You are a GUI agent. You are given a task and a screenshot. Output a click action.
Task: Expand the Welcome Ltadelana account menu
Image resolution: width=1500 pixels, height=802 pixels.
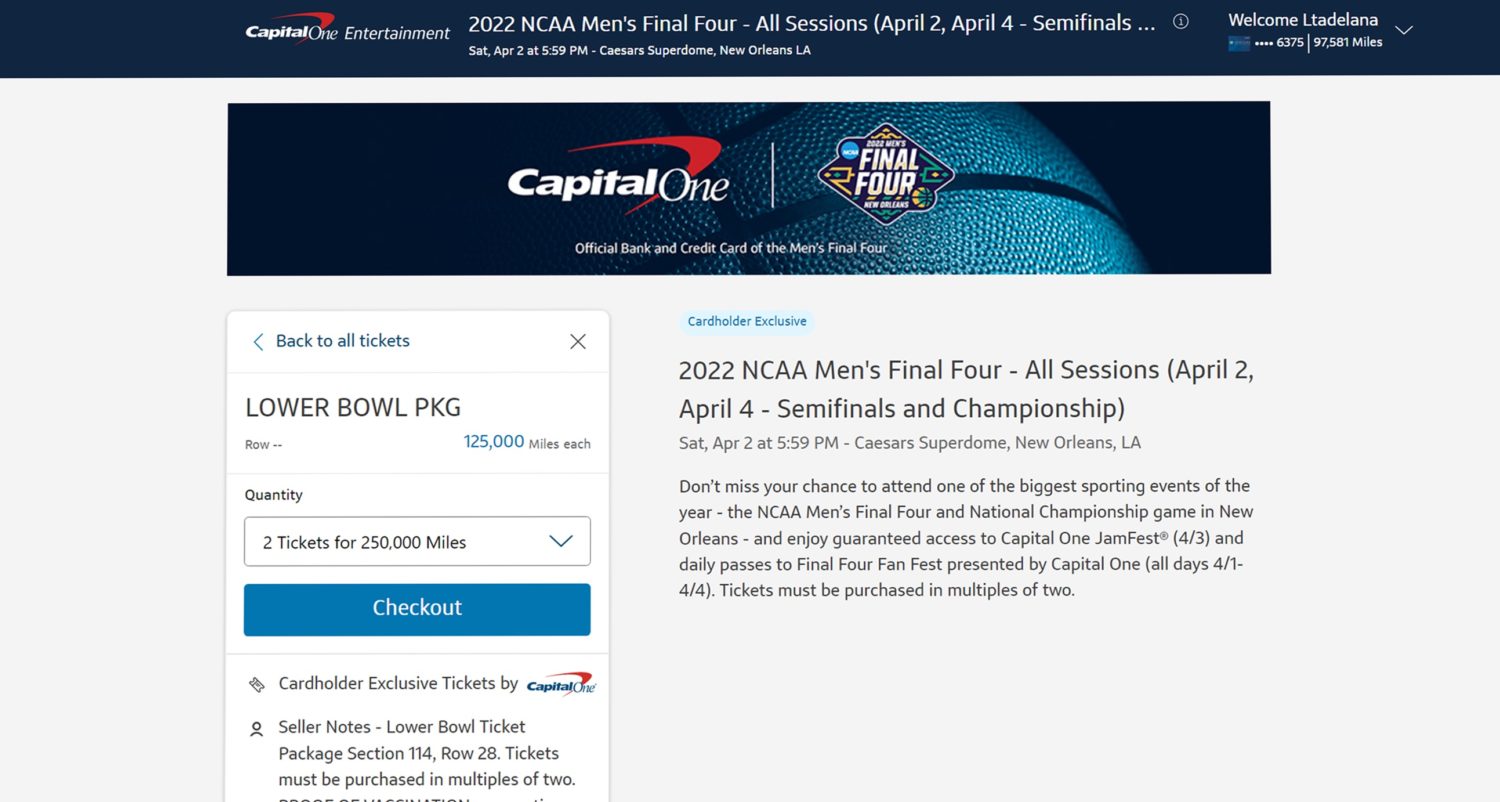(1404, 31)
